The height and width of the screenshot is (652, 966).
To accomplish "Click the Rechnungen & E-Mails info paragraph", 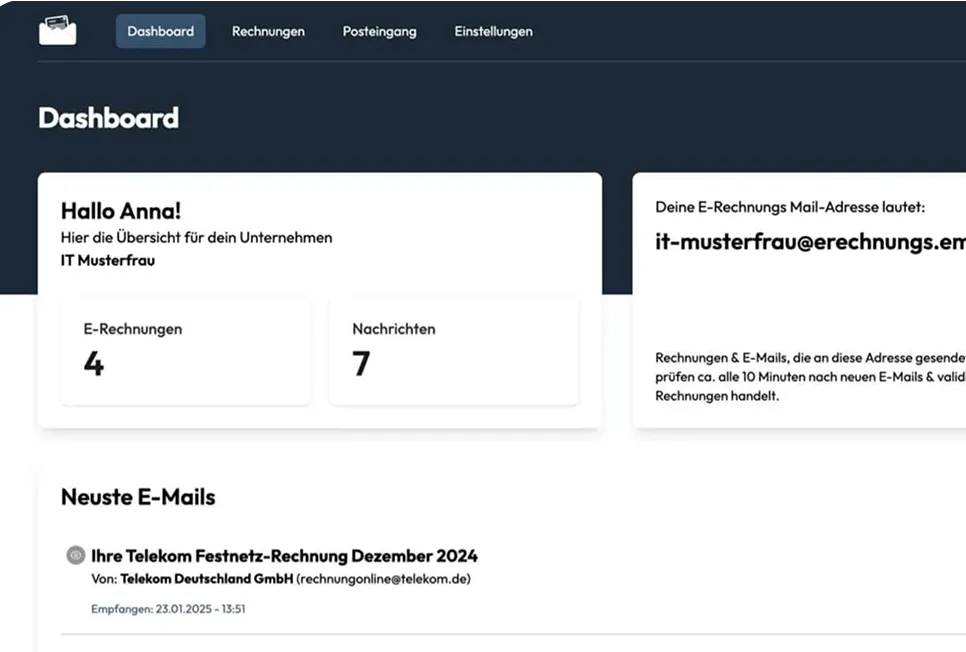I will (810, 376).
